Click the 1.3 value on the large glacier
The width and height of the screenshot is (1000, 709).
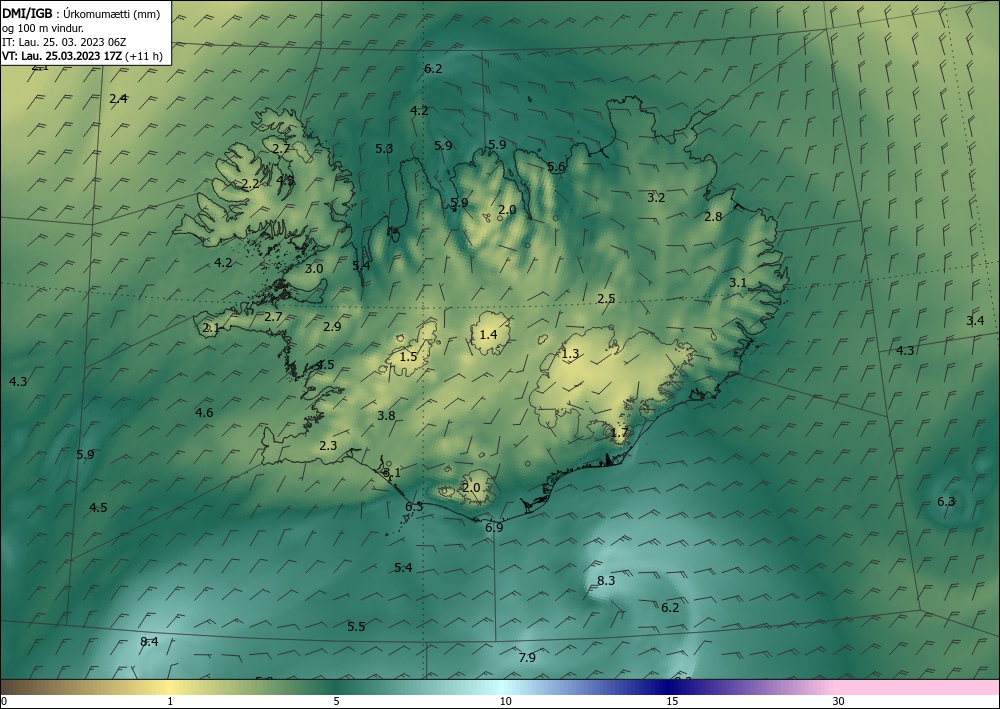click(x=570, y=354)
